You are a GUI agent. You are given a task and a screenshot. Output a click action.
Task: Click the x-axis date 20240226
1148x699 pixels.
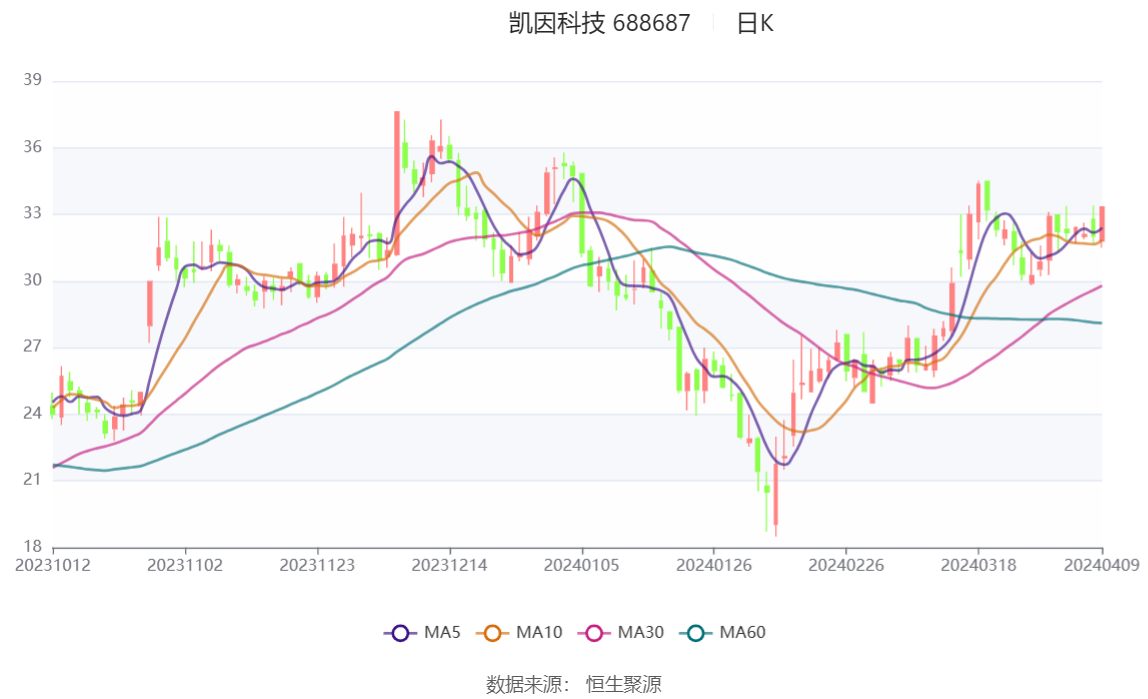pos(846,566)
